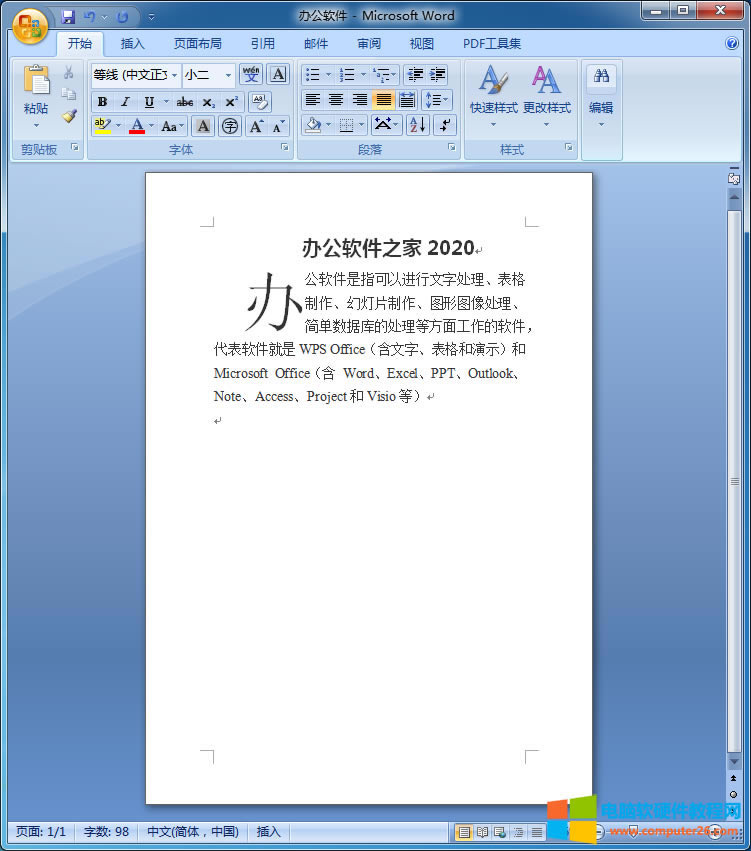The width and height of the screenshot is (751, 851).
Task: Increase the paragraph indent
Action: (x=437, y=74)
